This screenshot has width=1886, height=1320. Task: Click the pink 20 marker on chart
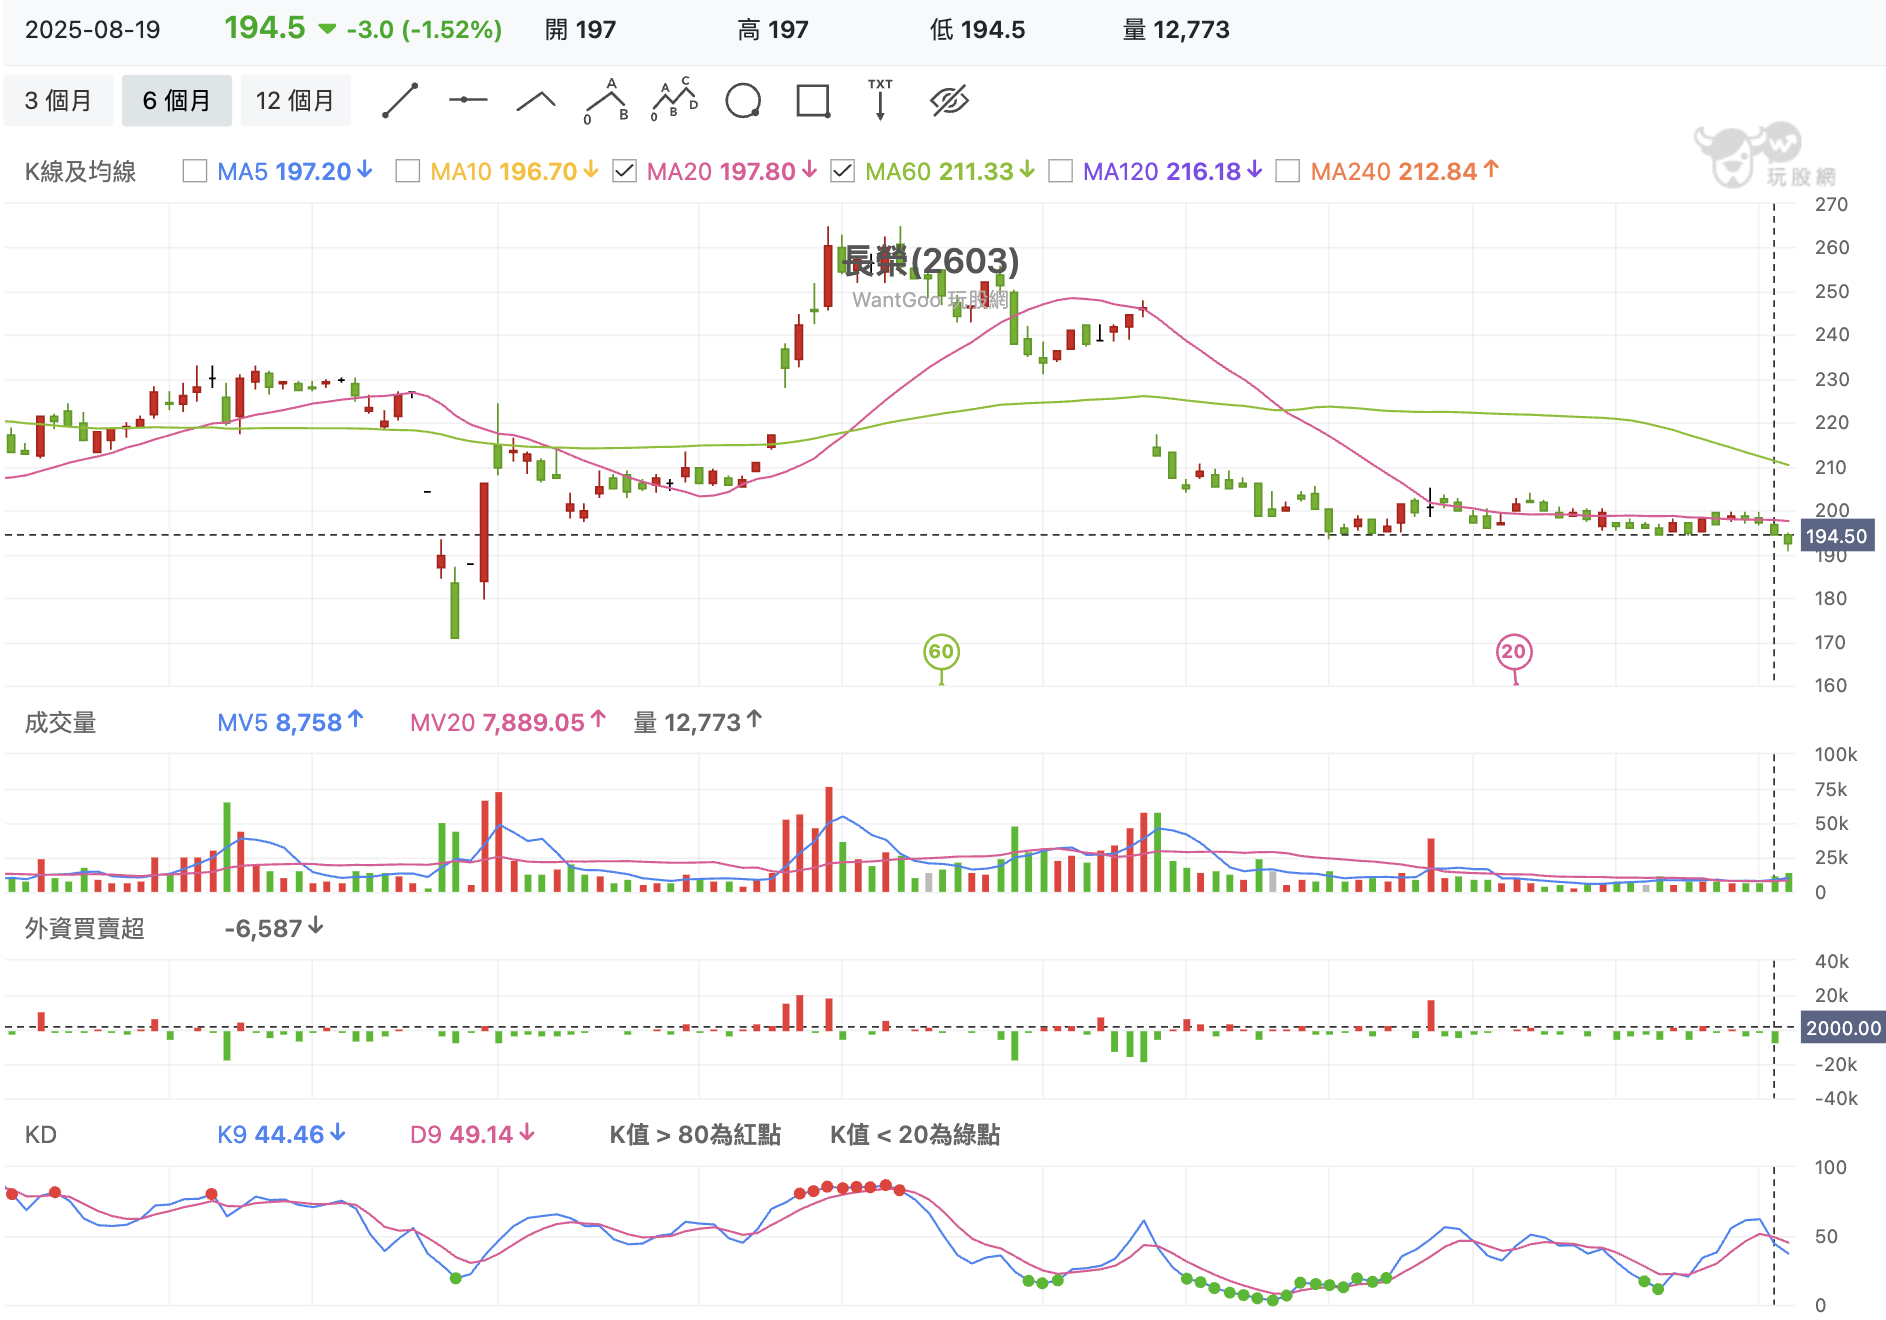(1514, 652)
